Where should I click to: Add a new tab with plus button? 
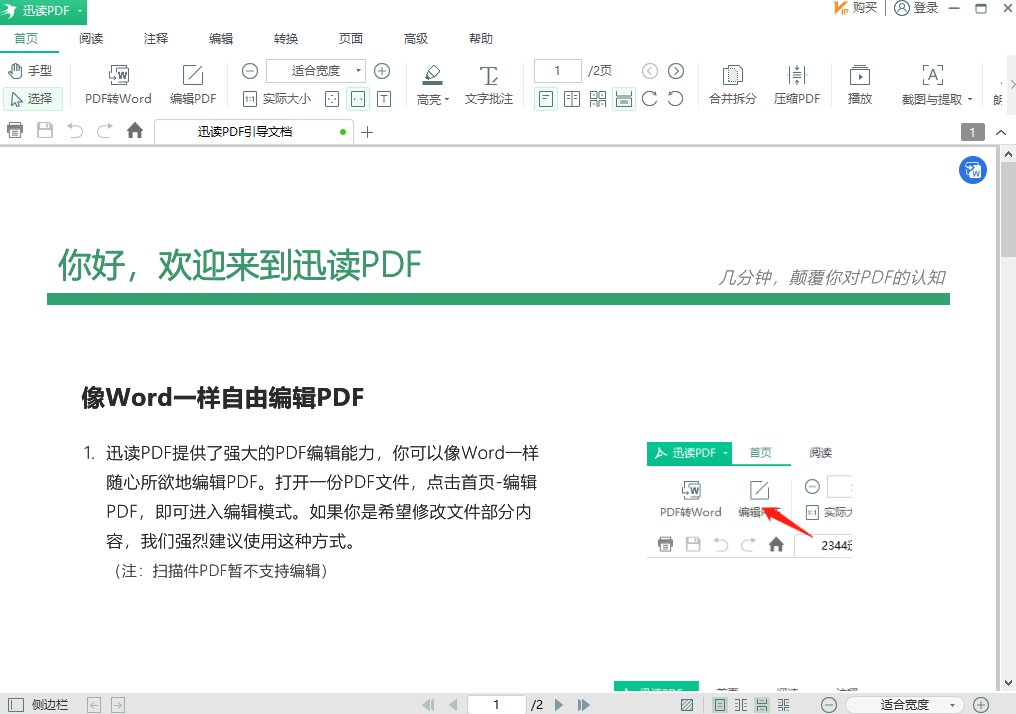point(367,133)
